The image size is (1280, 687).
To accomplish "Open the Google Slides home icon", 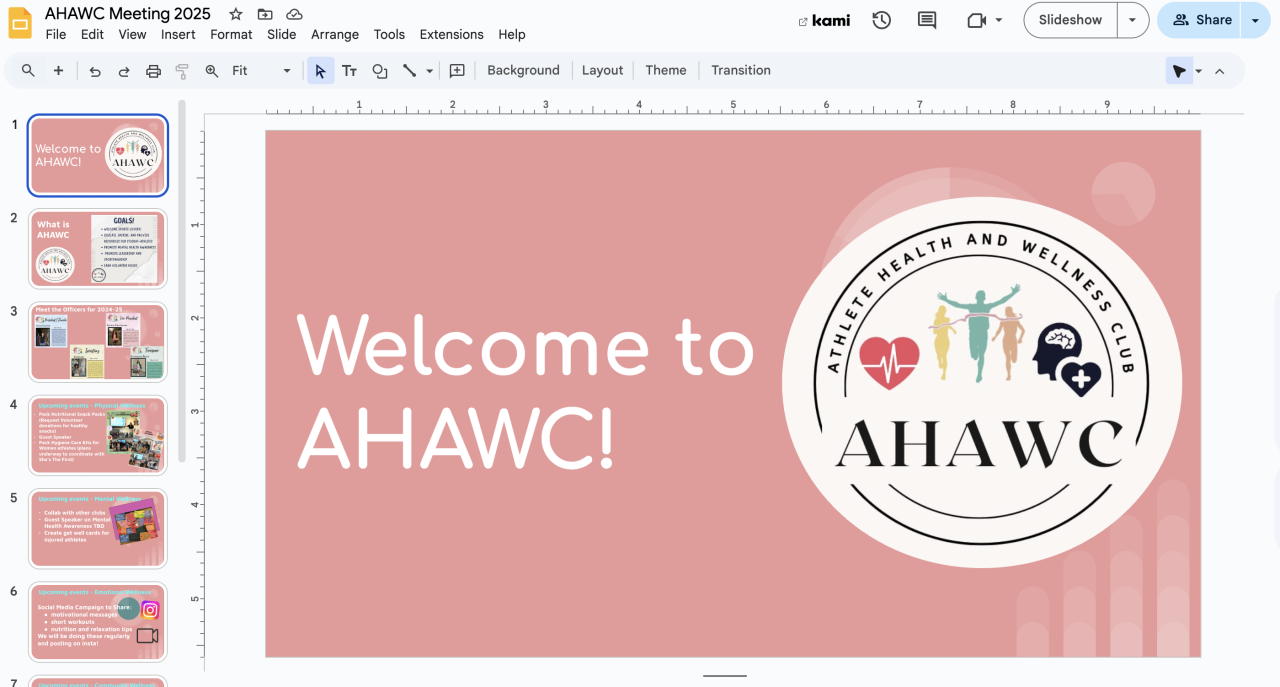I will coord(20,22).
